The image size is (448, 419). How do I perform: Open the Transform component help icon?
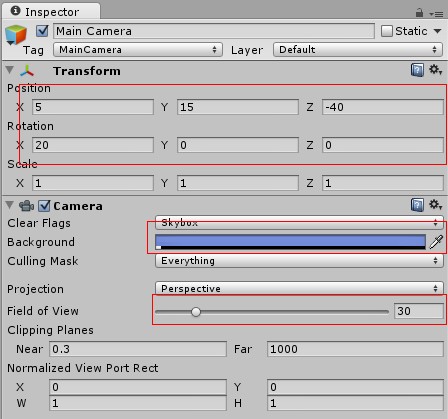(x=417, y=70)
